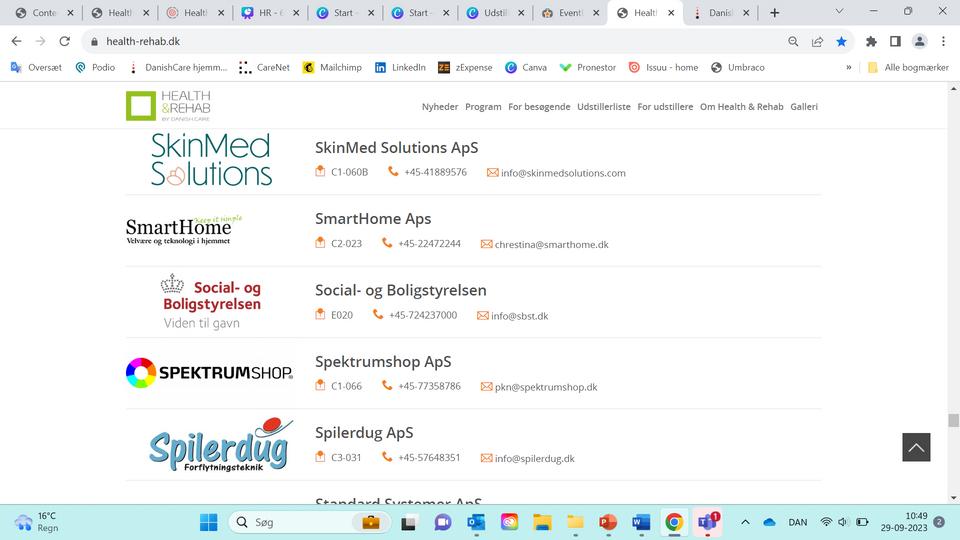Viewport: 960px width, 540px height.
Task: Open the Chrome side panel icon
Action: [895, 41]
